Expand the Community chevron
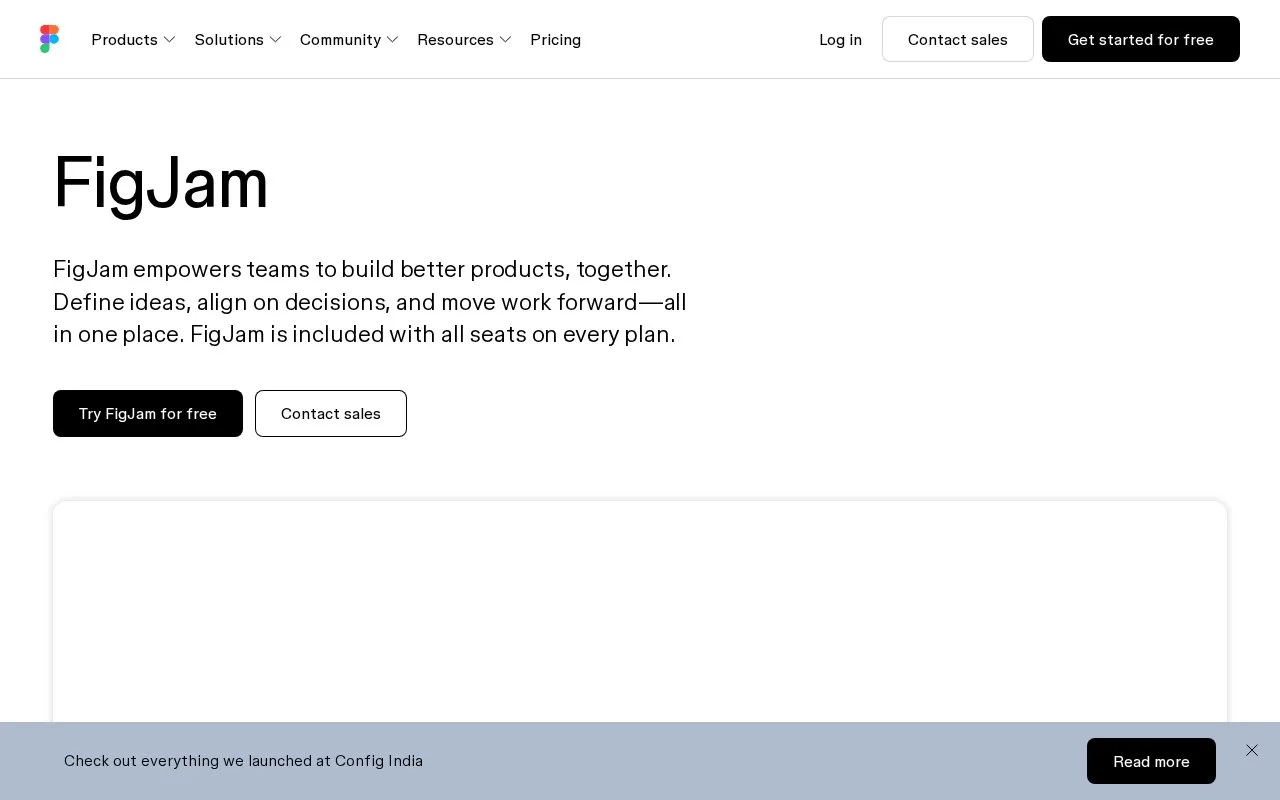 pyautogui.click(x=393, y=39)
